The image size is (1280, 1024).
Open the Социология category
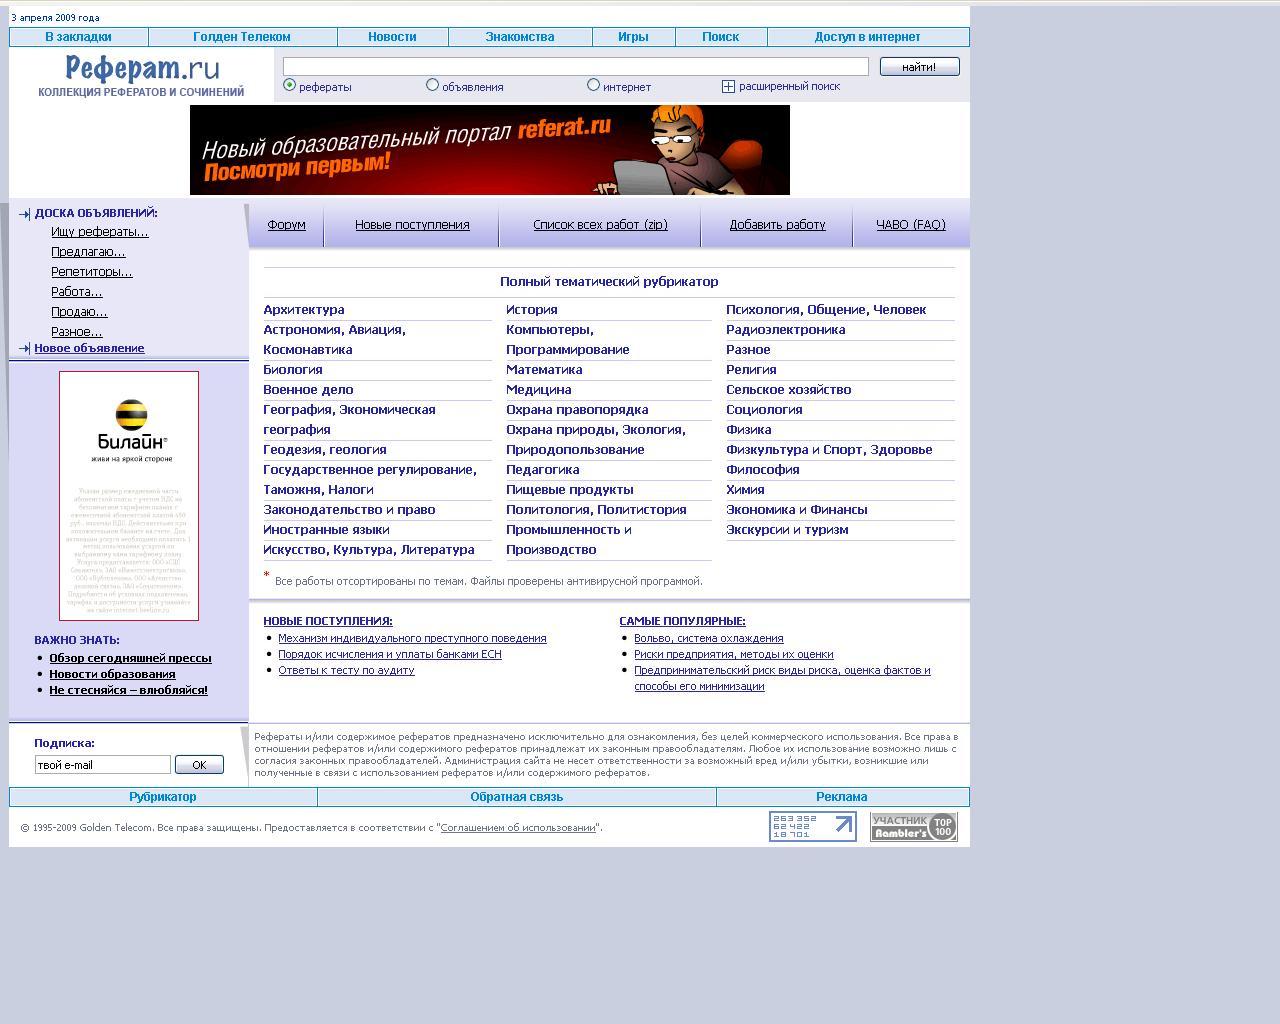764,410
